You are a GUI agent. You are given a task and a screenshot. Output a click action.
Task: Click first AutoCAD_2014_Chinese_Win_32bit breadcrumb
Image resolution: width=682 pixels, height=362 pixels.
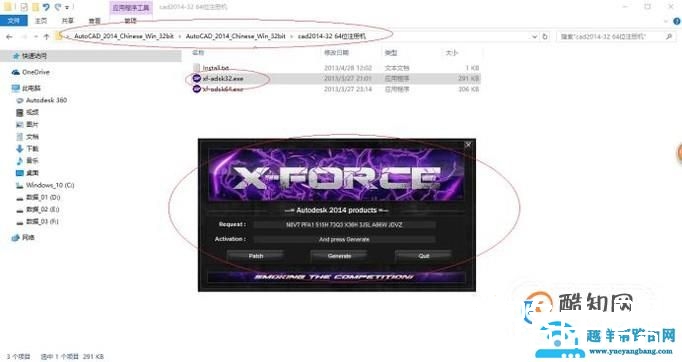click(x=124, y=37)
